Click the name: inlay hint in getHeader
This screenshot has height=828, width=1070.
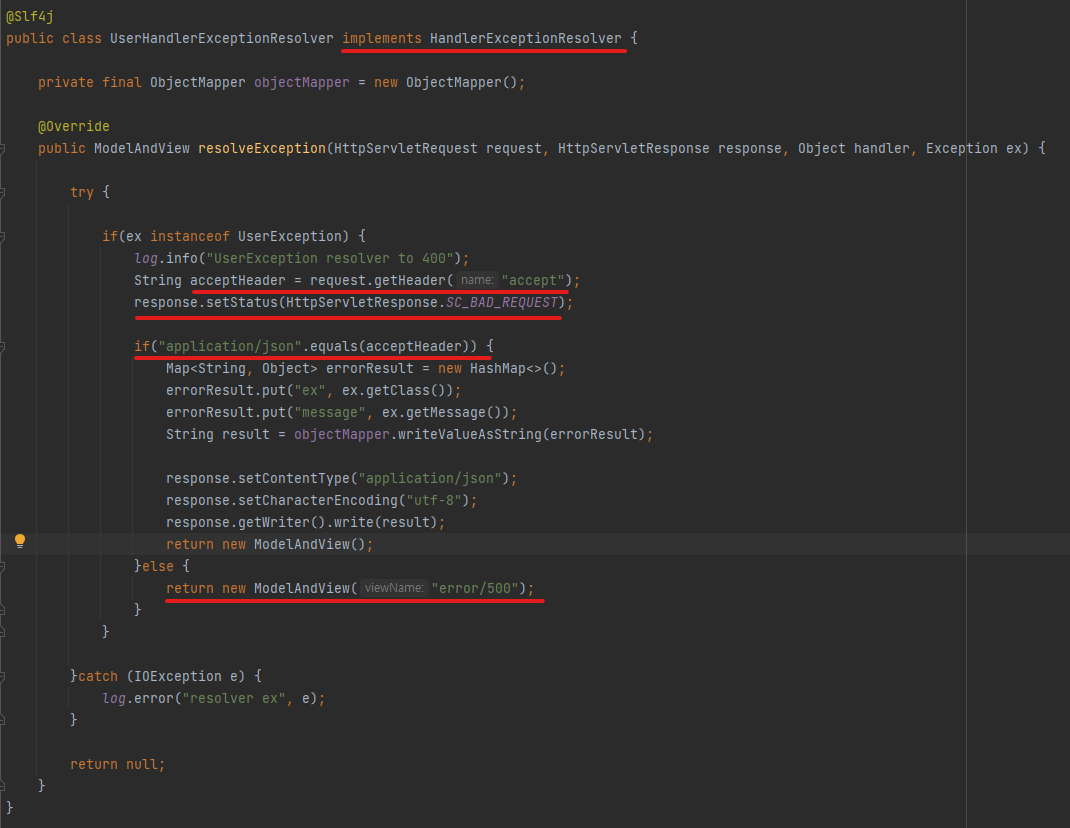476,280
